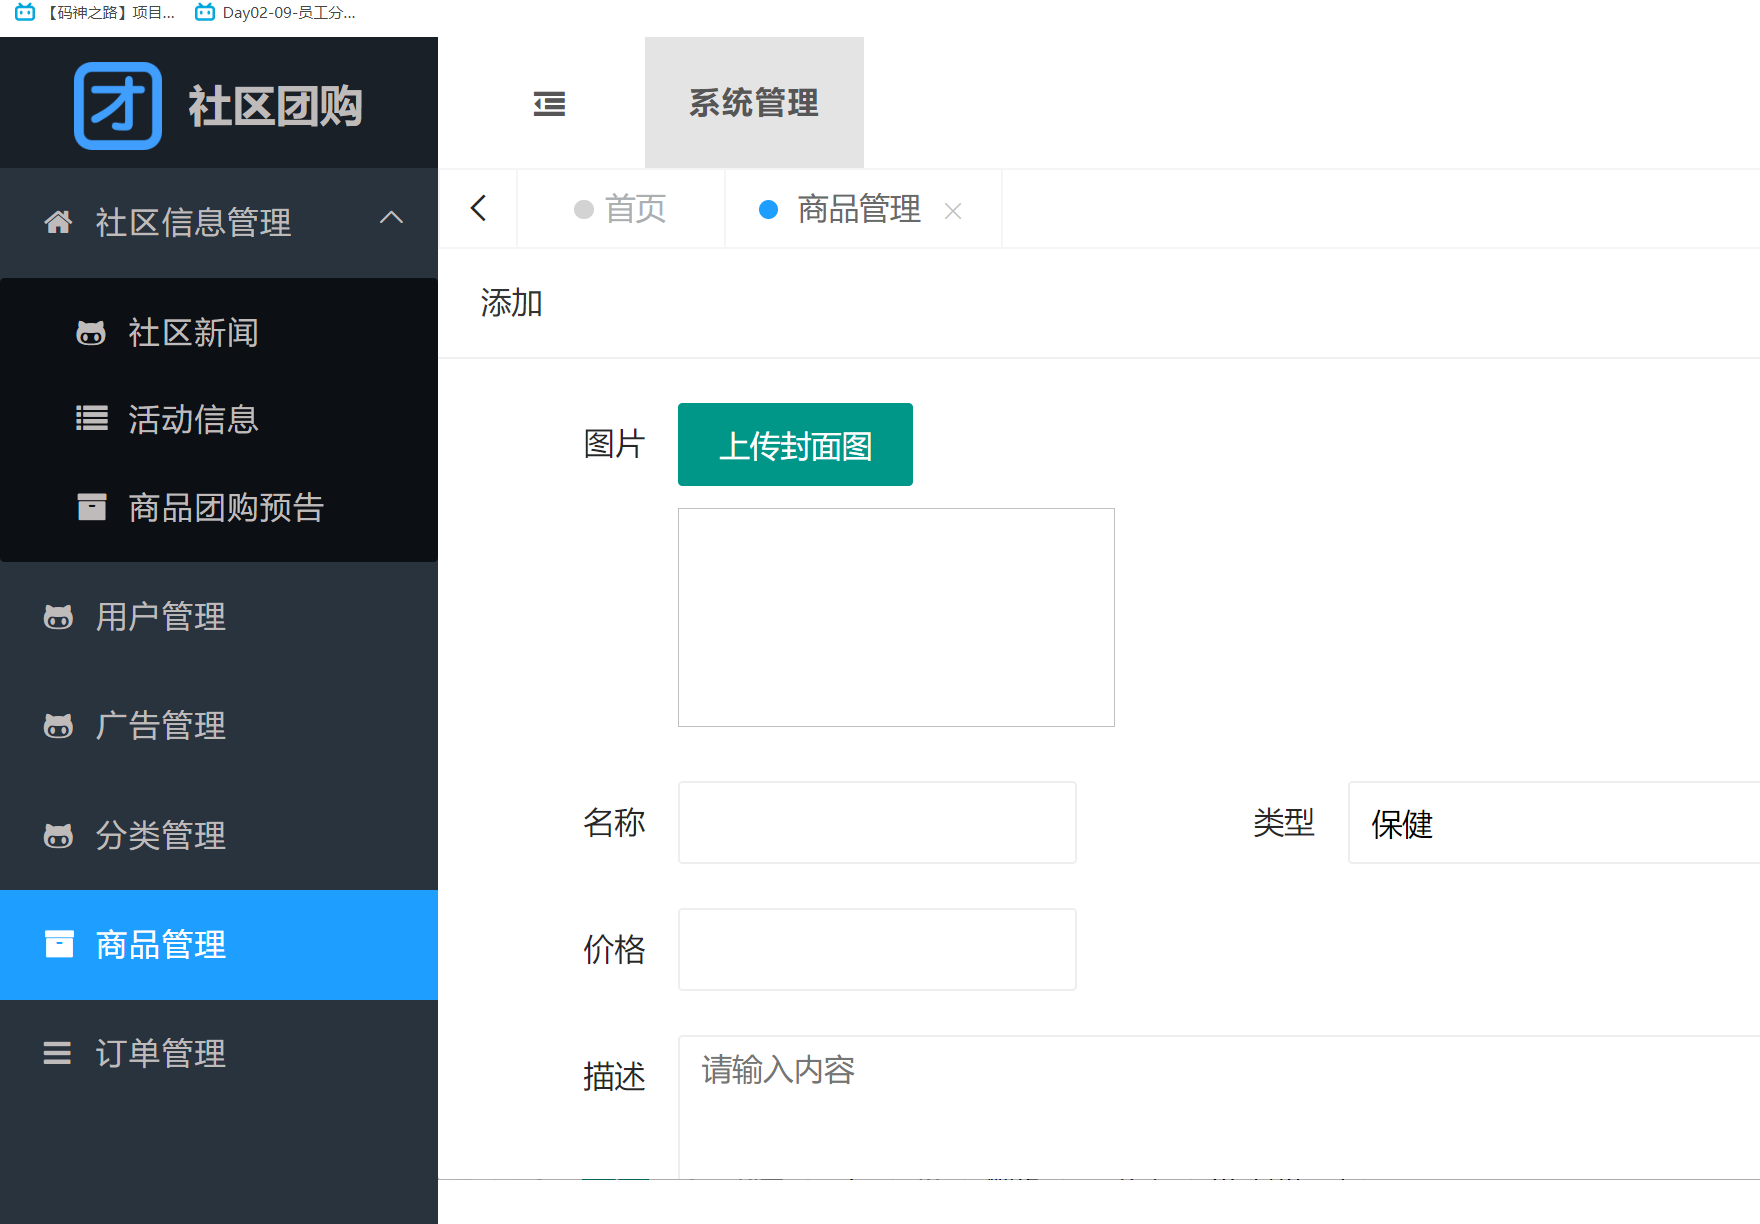Go to 用户管理 in the sidebar
Viewport: 1760px width, 1224px height.
tap(219, 616)
